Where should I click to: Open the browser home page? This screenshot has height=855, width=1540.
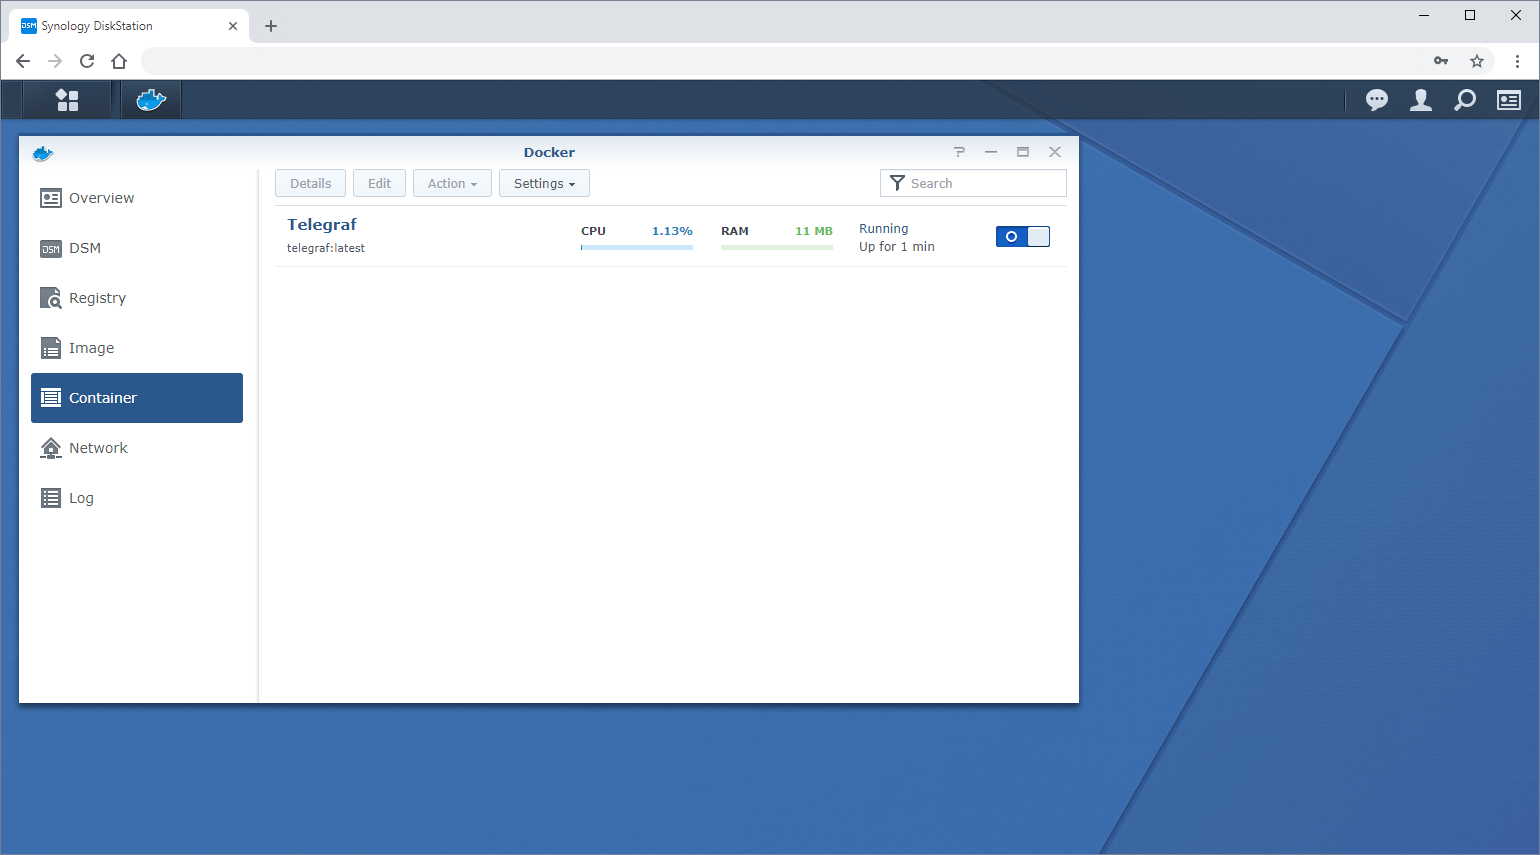click(119, 61)
